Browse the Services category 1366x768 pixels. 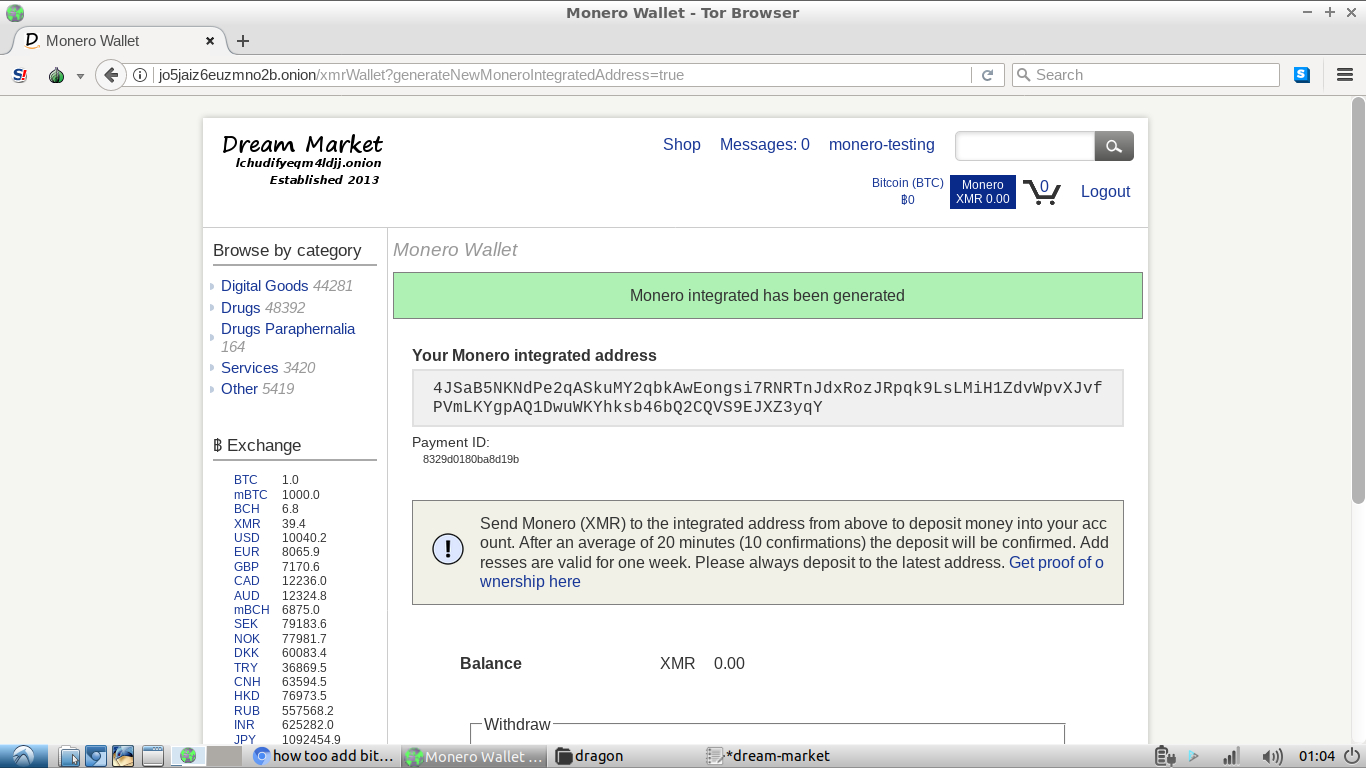[x=250, y=368]
